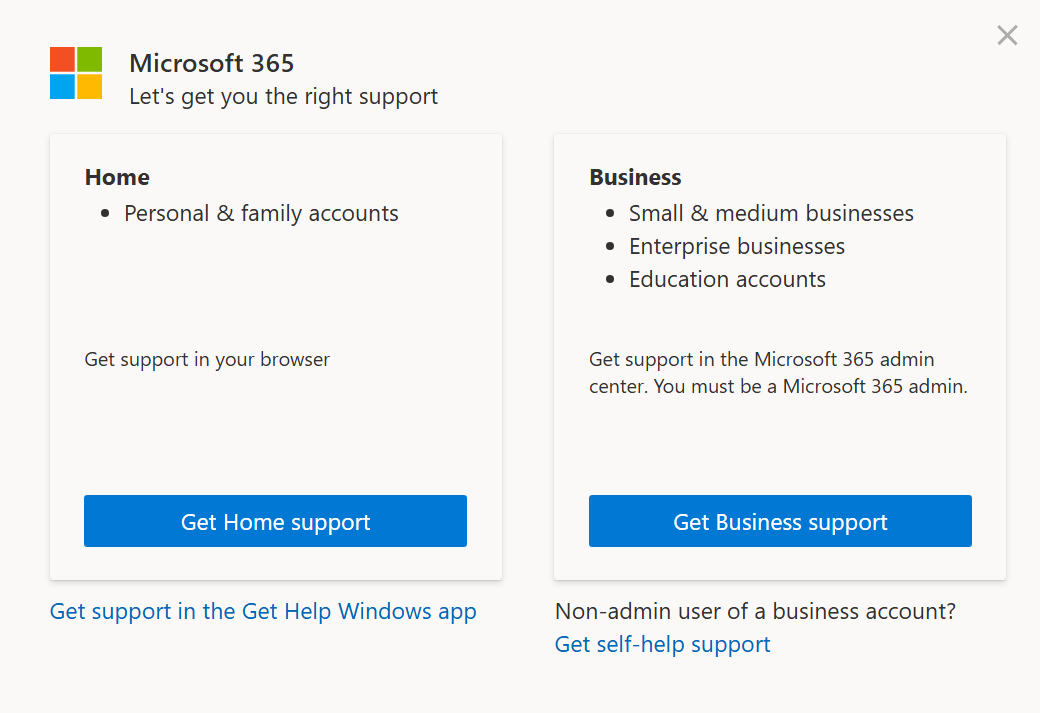This screenshot has width=1040, height=713.
Task: Click the yellow square of Microsoft logo
Action: (x=90, y=87)
